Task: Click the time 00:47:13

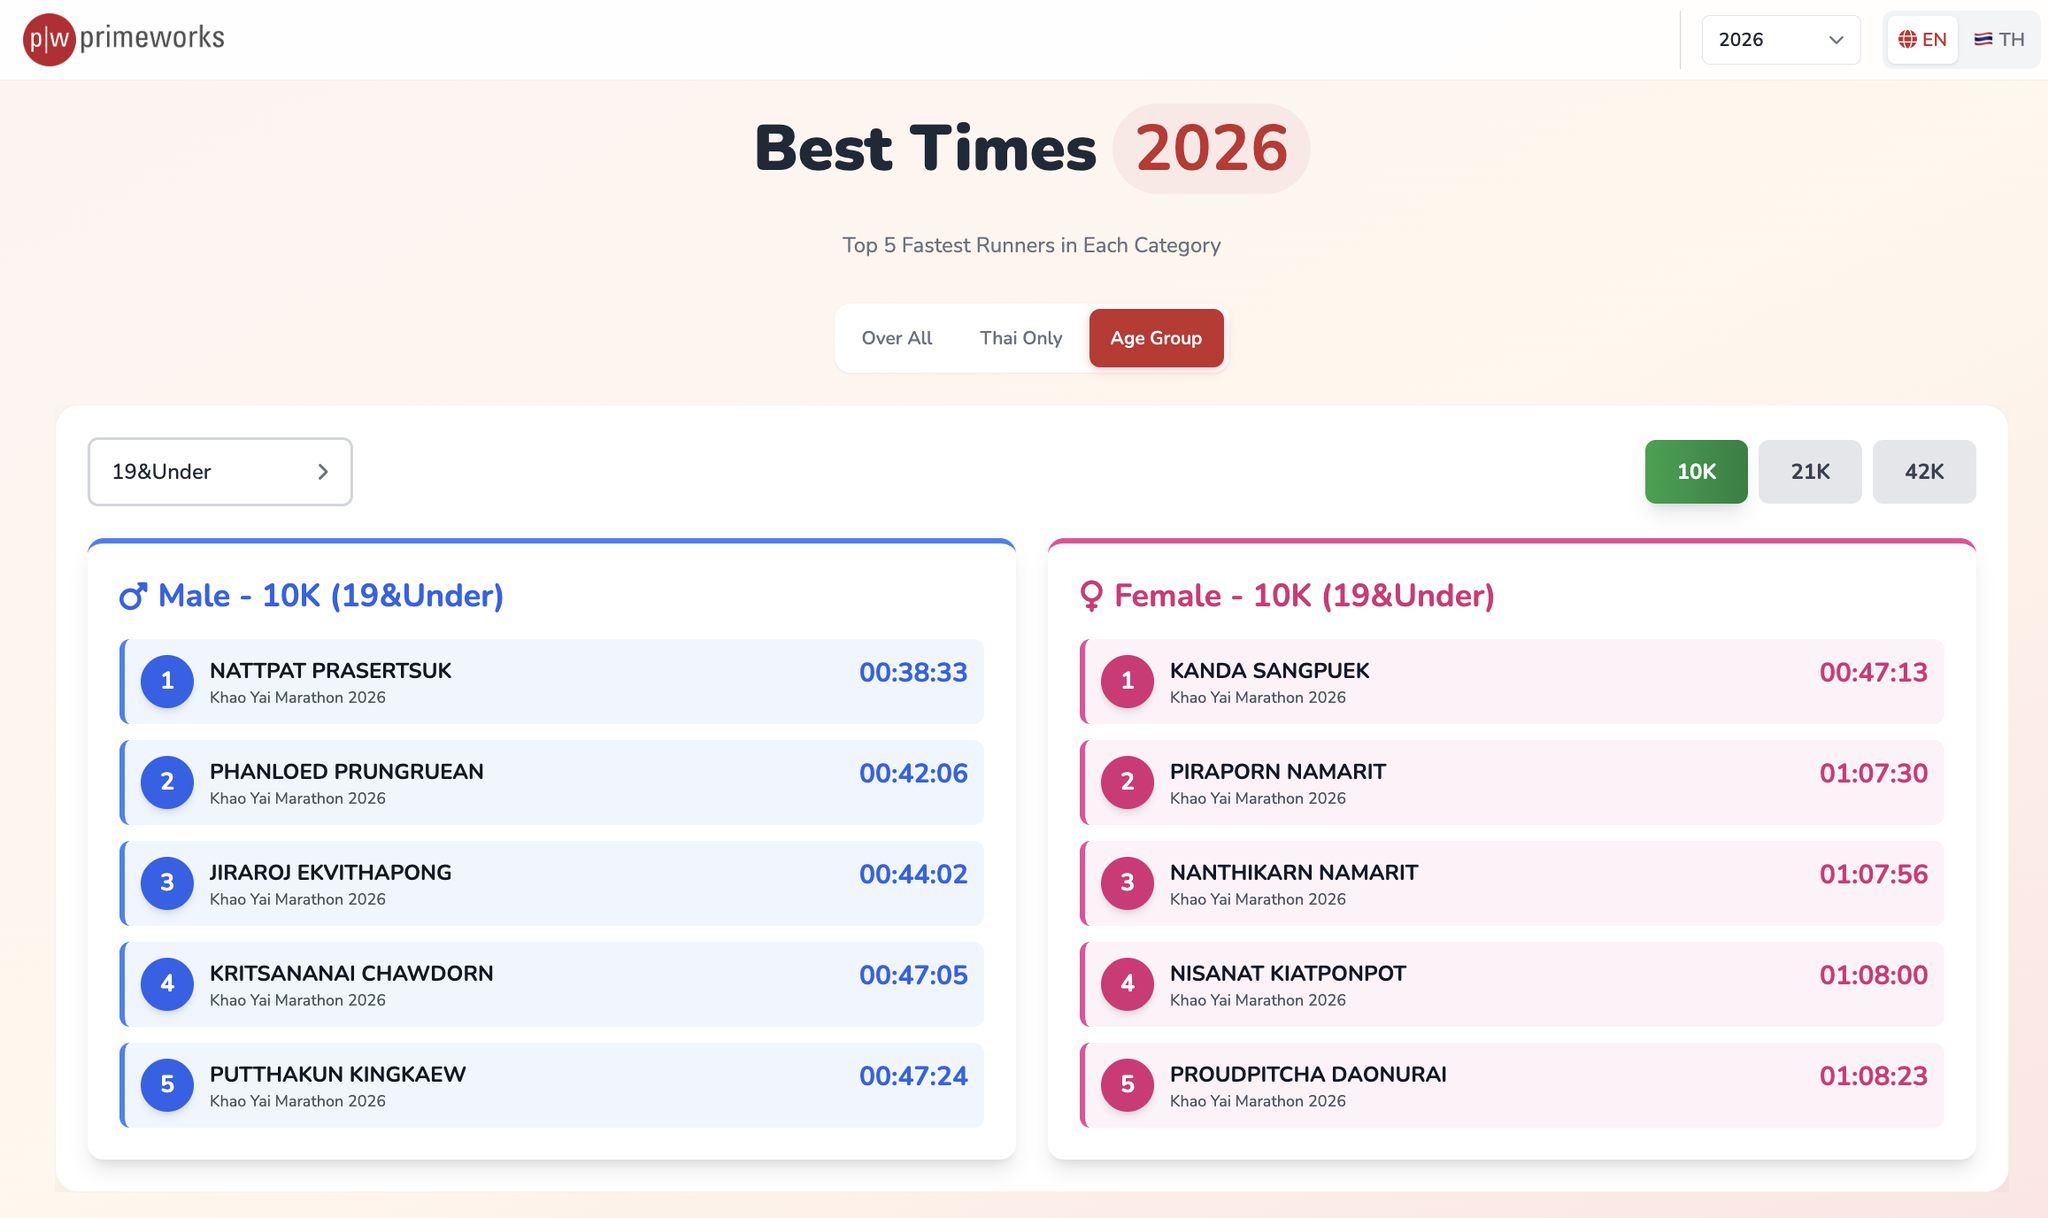Action: [x=1873, y=673]
